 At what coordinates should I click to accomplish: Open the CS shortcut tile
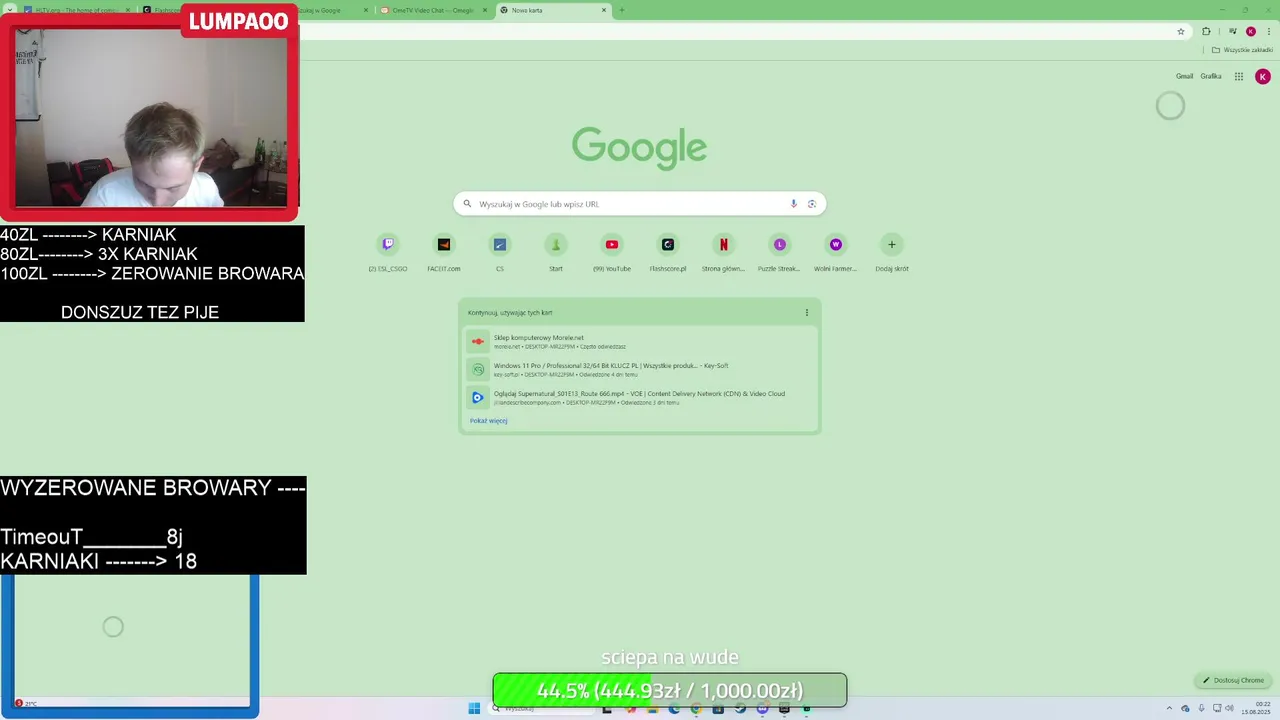point(500,252)
